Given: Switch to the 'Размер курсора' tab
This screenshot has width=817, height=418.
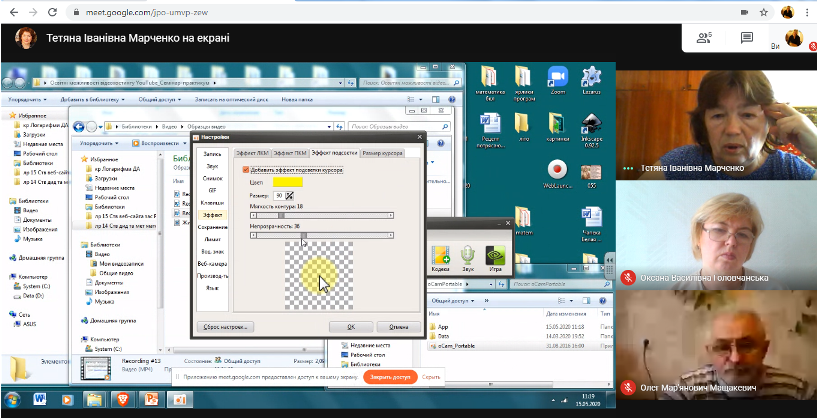Looking at the screenshot, I should click(x=382, y=153).
